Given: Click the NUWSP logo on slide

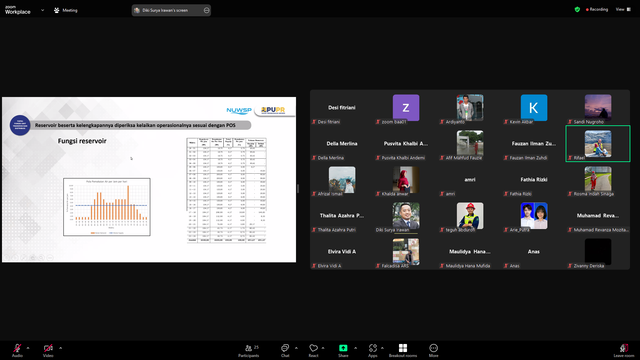Looking at the screenshot, I should [x=239, y=110].
